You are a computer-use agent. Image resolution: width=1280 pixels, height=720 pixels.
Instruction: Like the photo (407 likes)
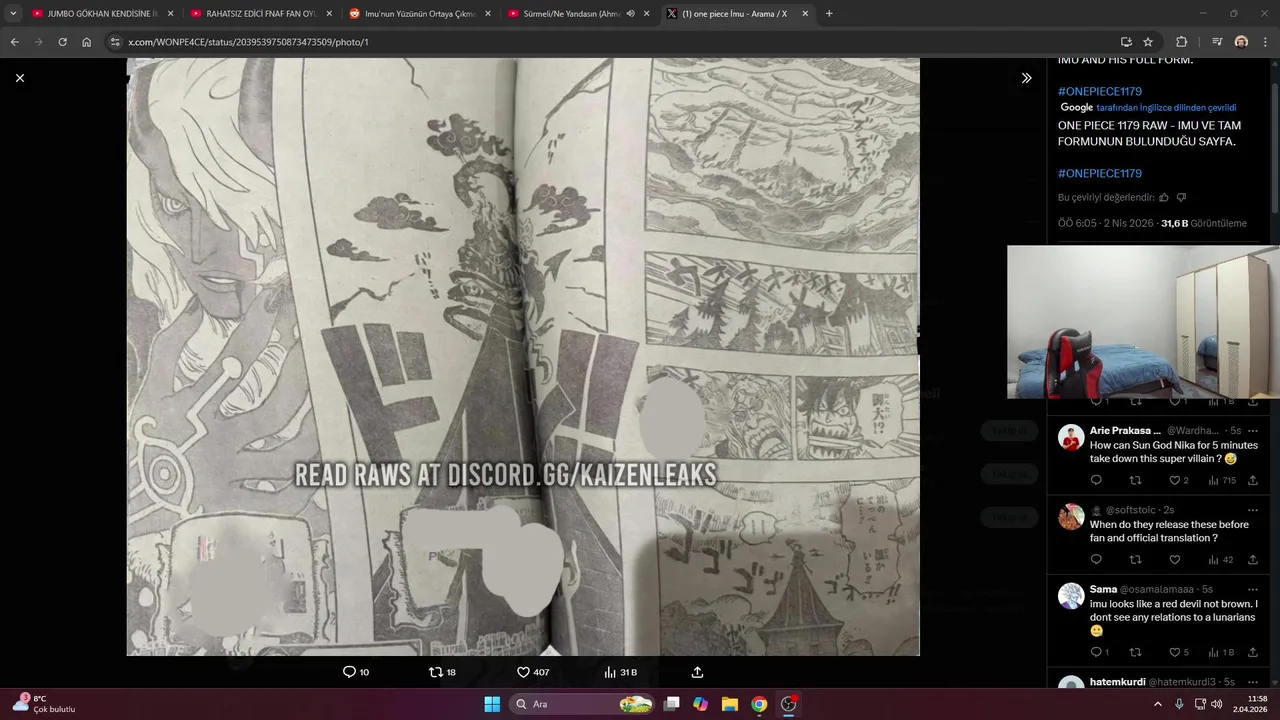click(533, 672)
